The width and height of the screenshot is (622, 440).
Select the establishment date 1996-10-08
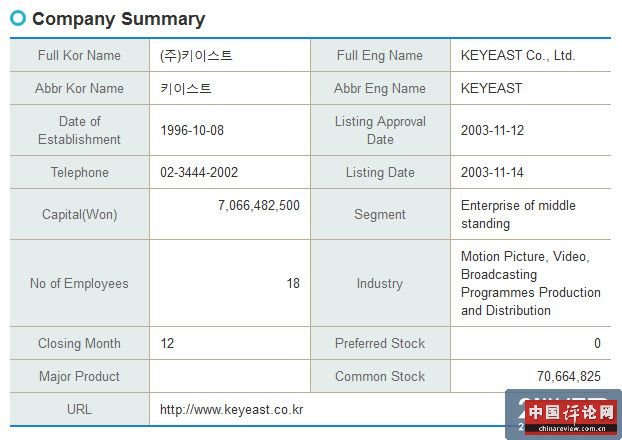click(192, 130)
